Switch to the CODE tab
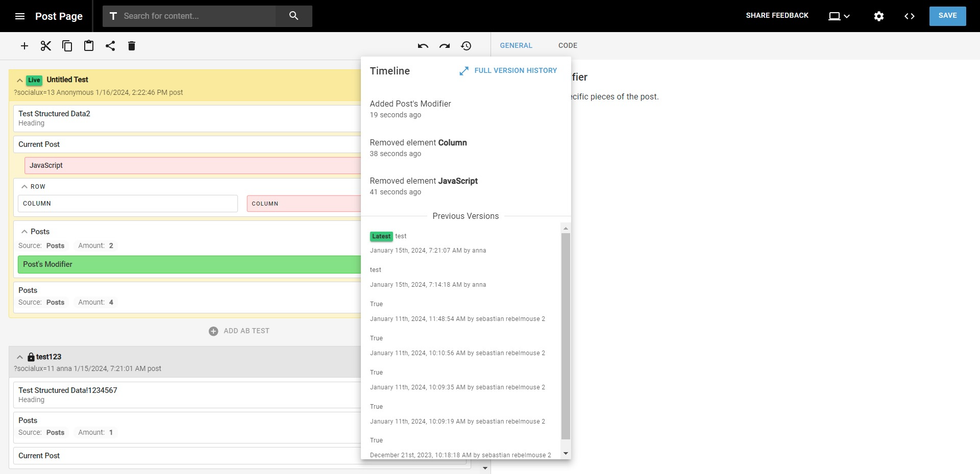This screenshot has height=474, width=980. click(567, 46)
